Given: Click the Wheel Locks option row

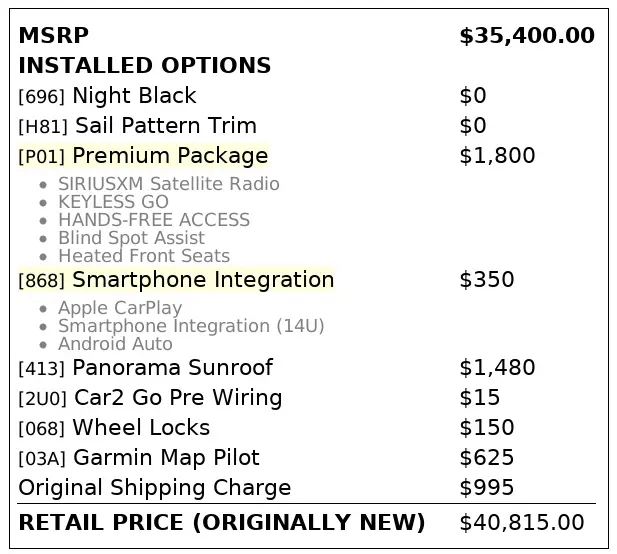Looking at the screenshot, I should coord(141,428).
